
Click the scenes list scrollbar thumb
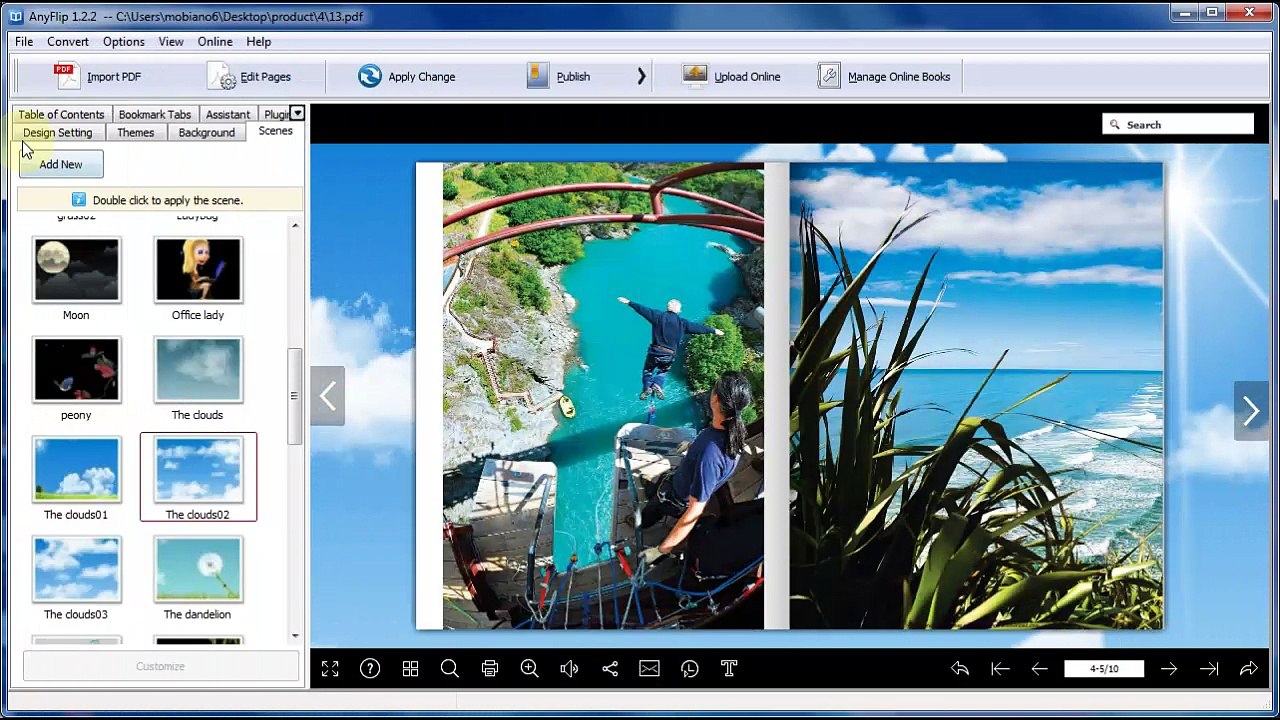tap(295, 396)
